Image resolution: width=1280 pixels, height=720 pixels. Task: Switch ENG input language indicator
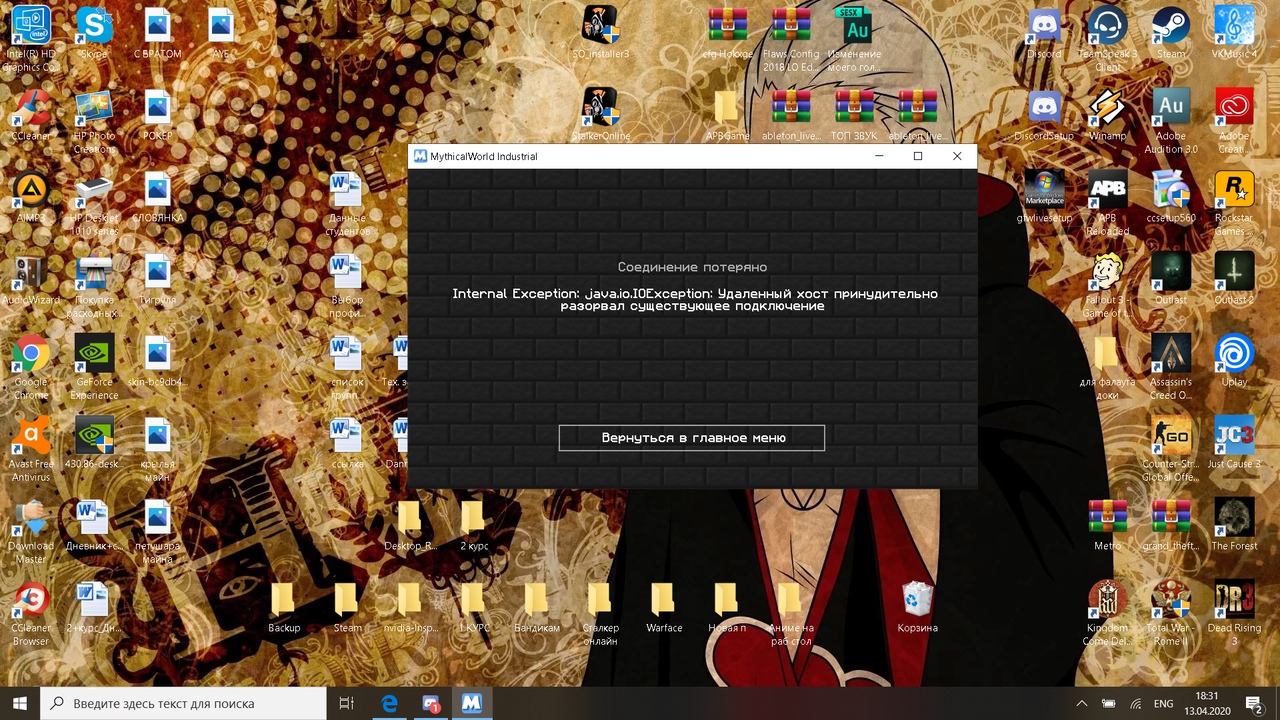[1163, 703]
